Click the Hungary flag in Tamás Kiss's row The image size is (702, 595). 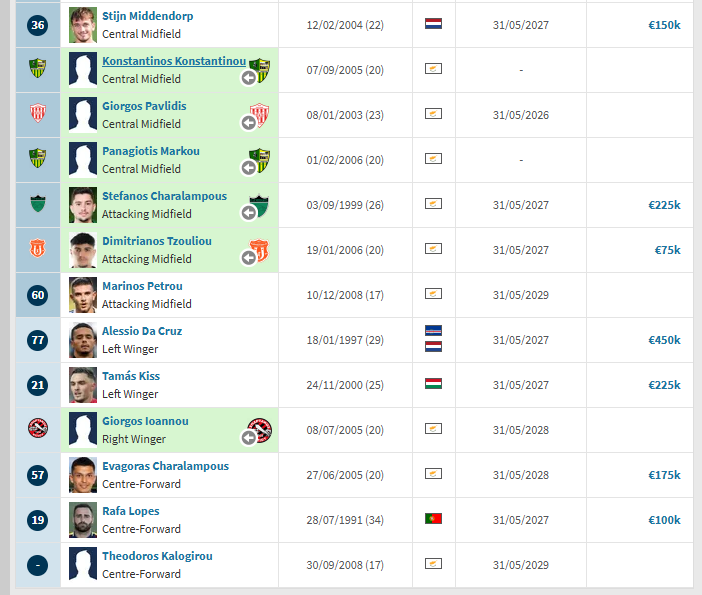433,384
